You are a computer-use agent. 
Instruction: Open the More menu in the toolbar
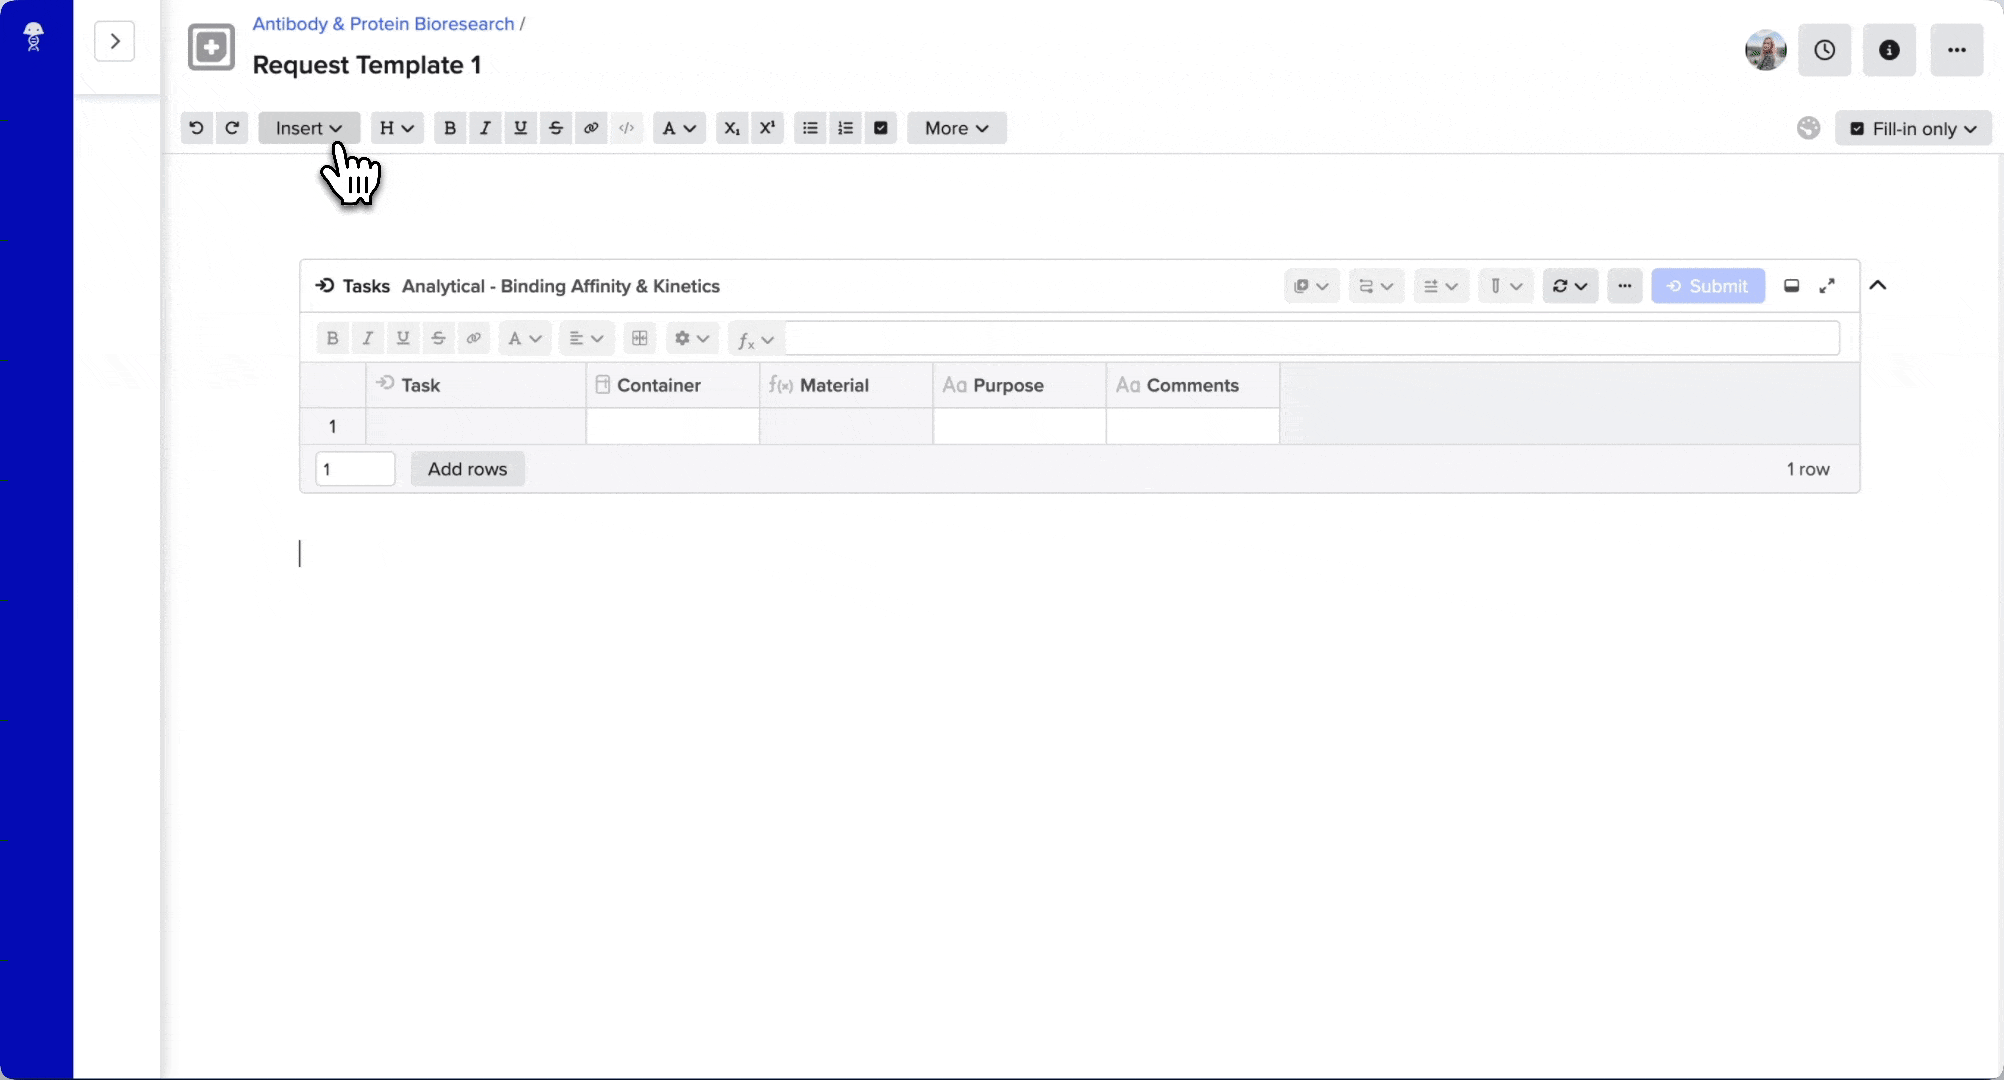[x=955, y=128]
